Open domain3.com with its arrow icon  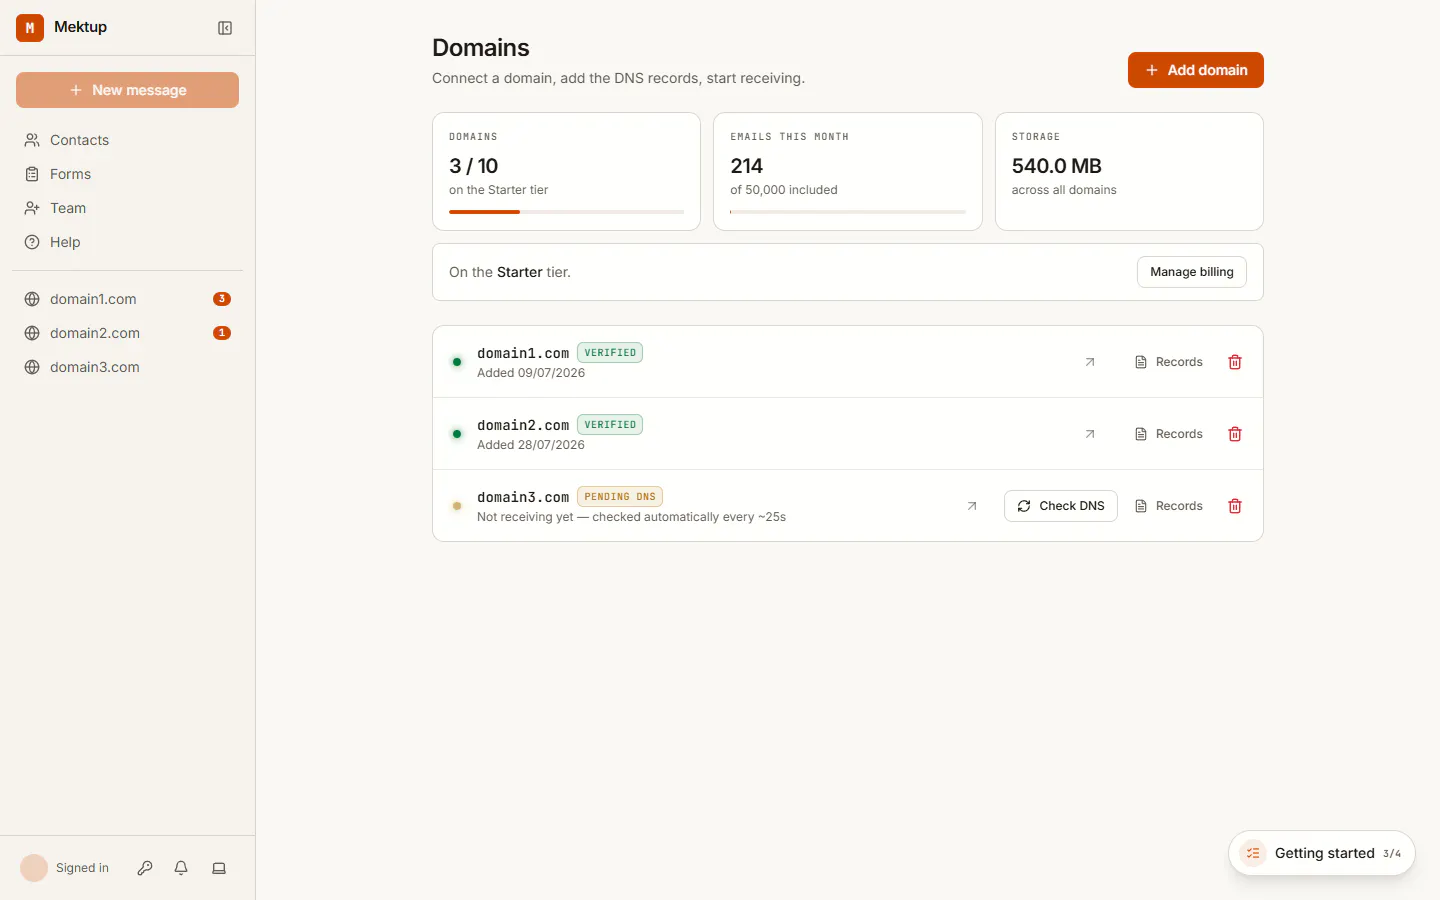972,506
